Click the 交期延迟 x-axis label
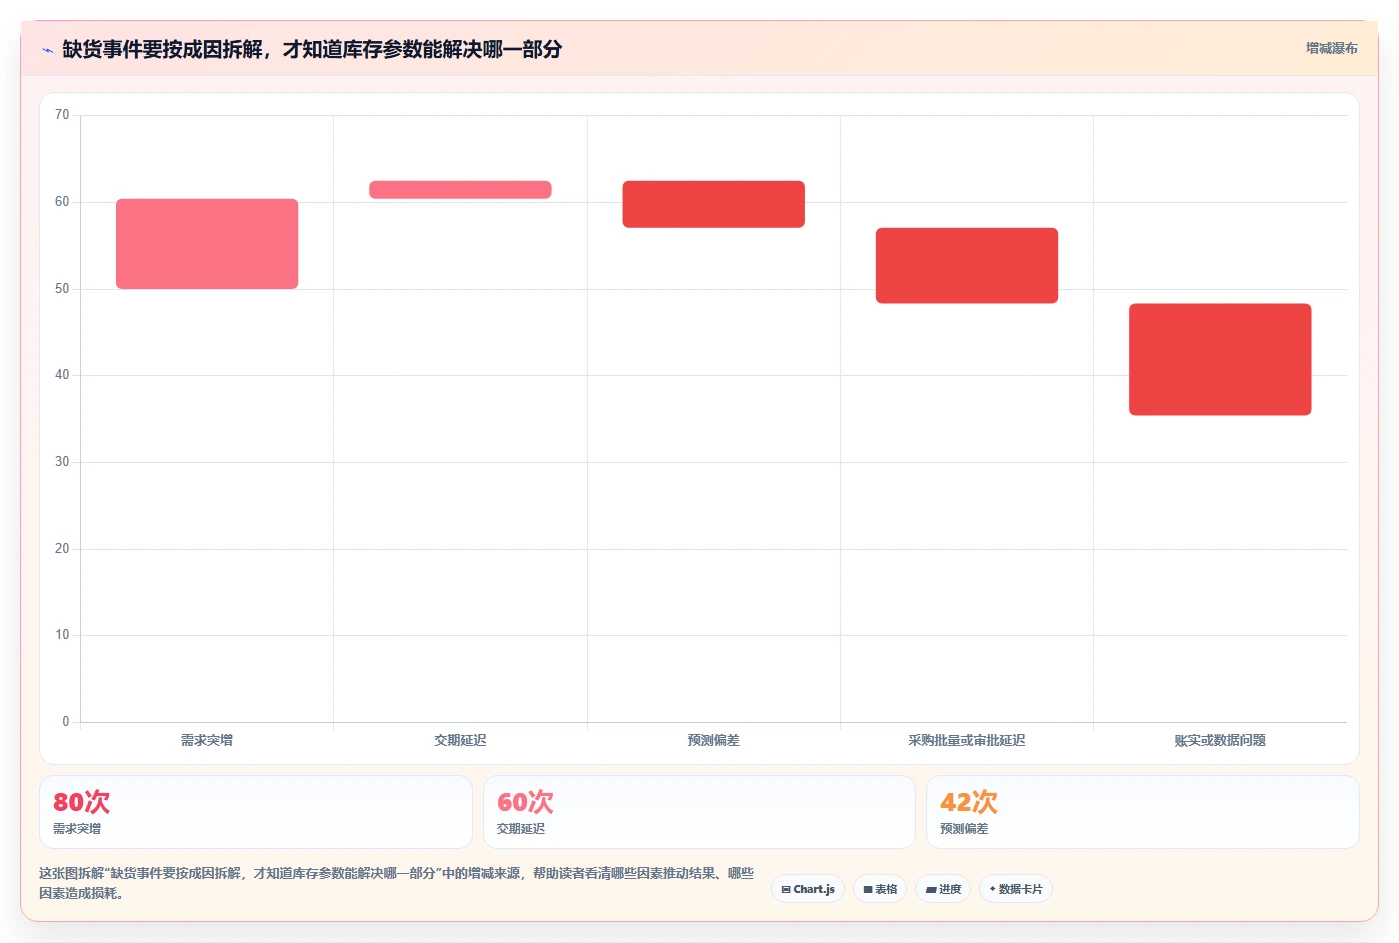Image resolution: width=1399 pixels, height=943 pixels. 460,740
